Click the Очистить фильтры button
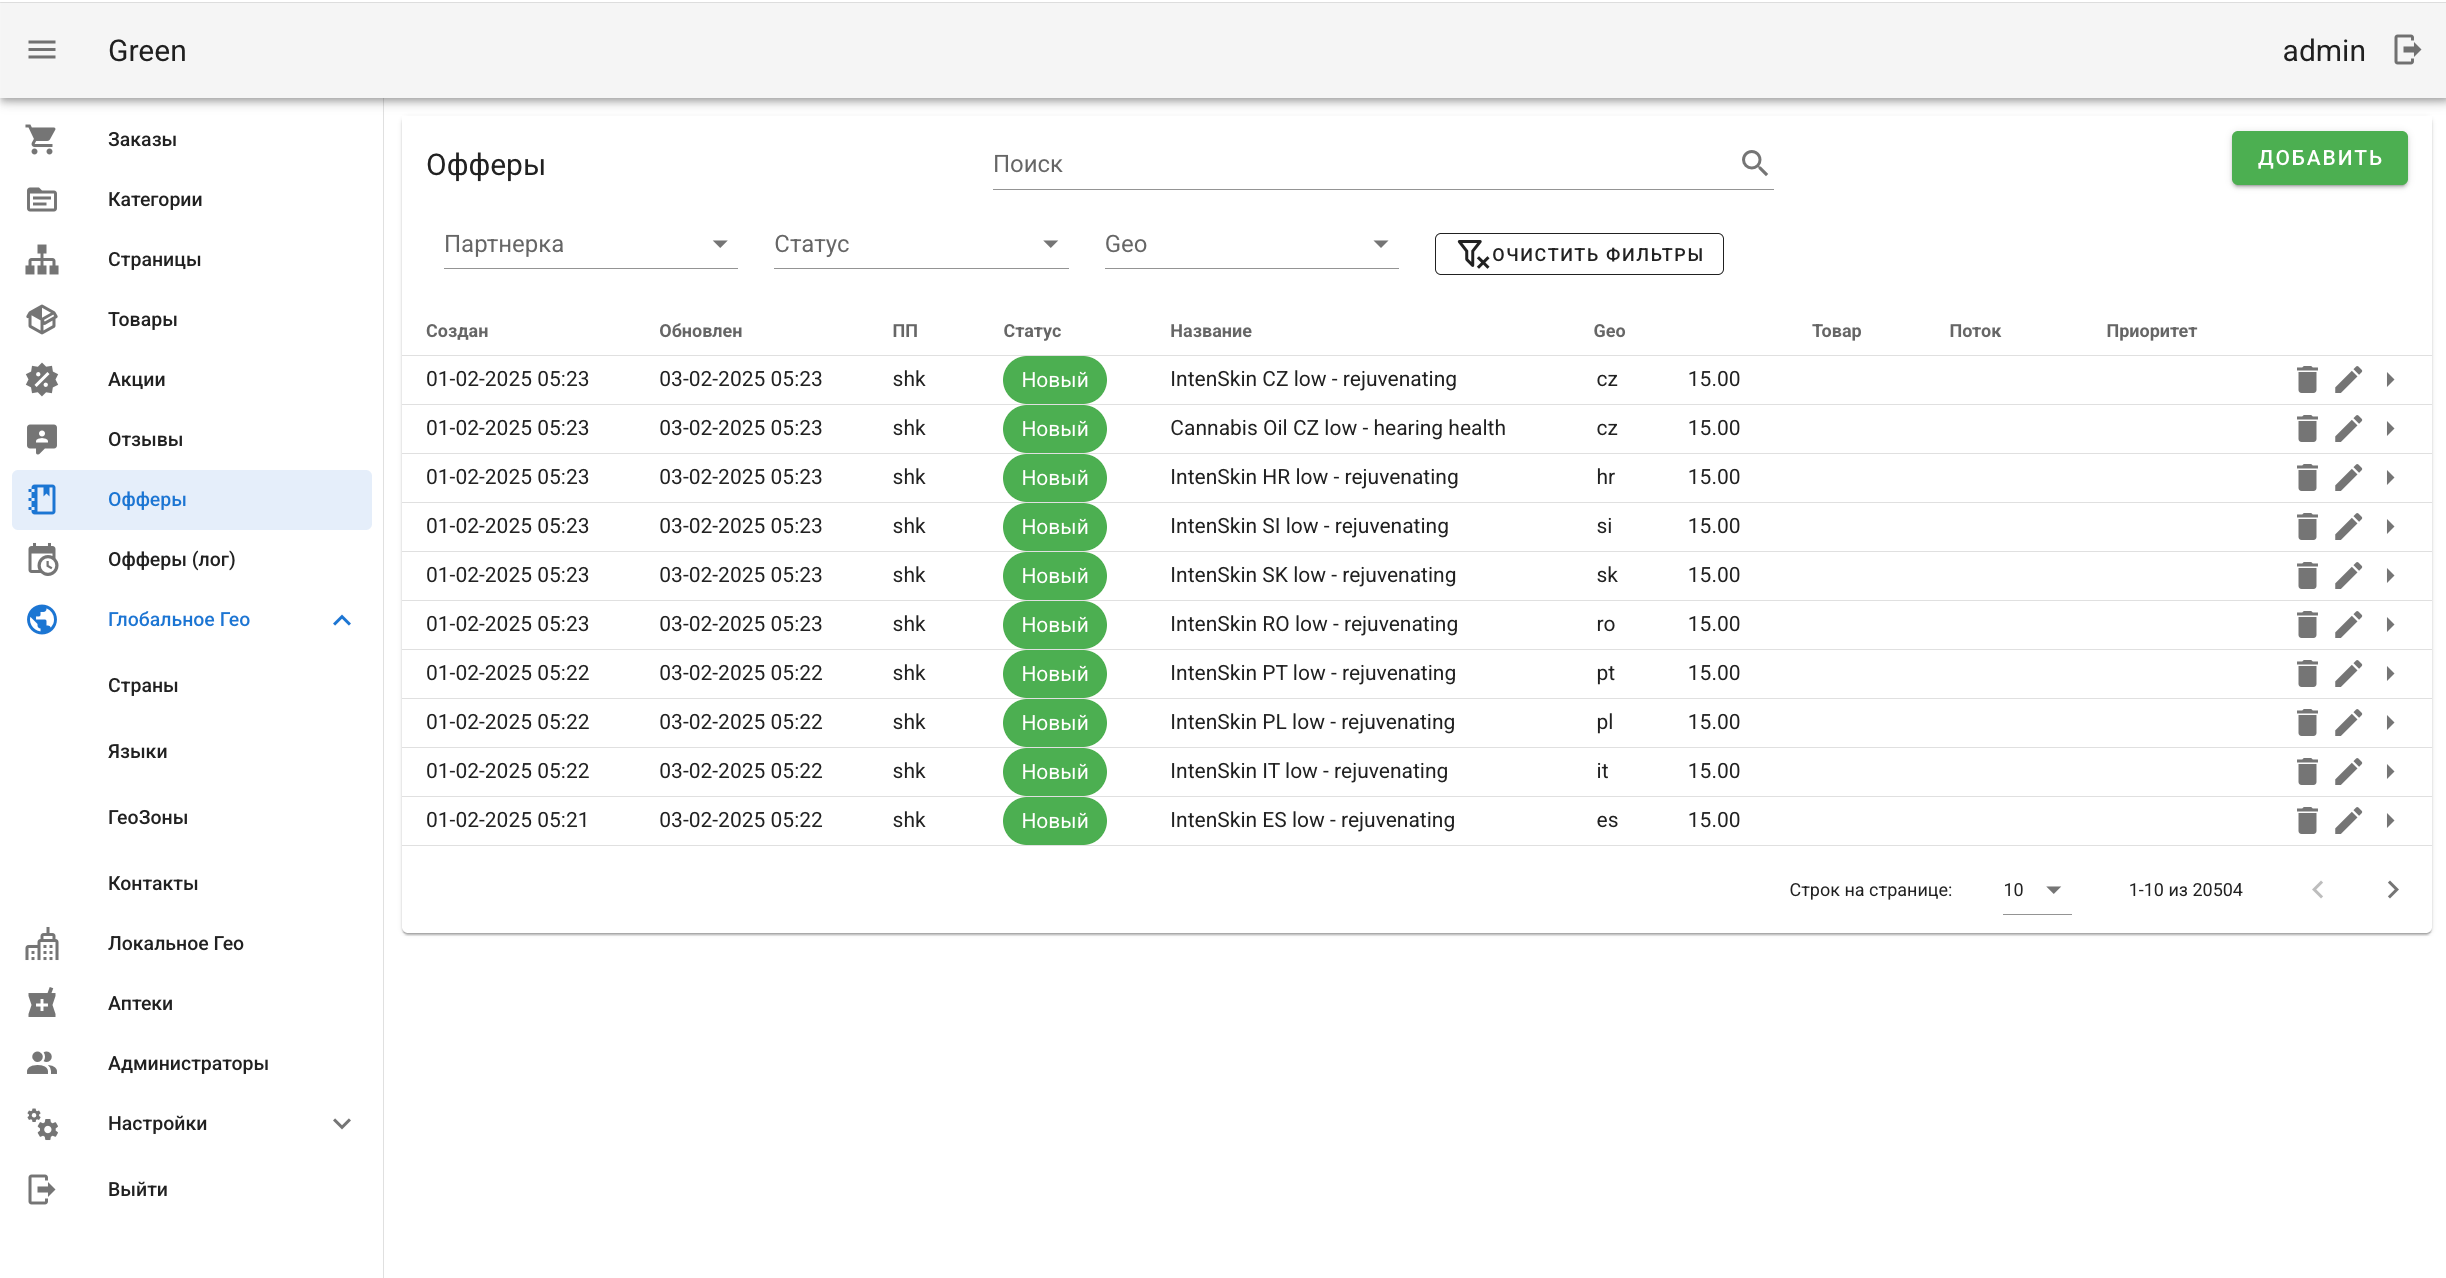 1578,254
